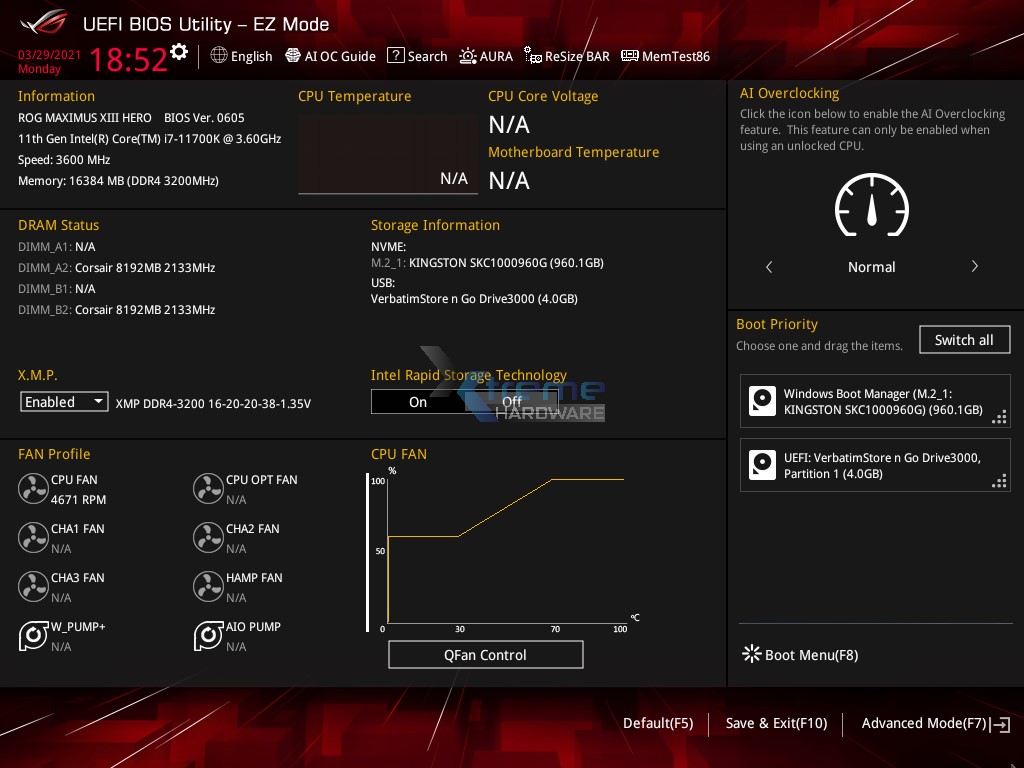This screenshot has width=1024, height=768.
Task: Change BIOS language via English menu
Action: (241, 56)
